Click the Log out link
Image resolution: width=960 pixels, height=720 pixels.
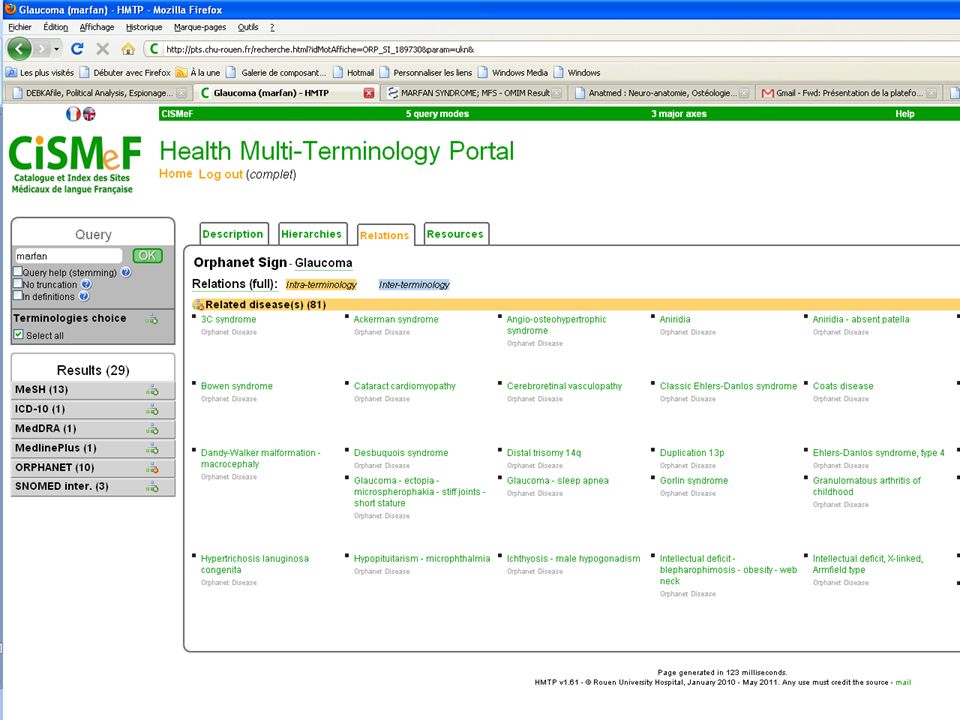(220, 174)
